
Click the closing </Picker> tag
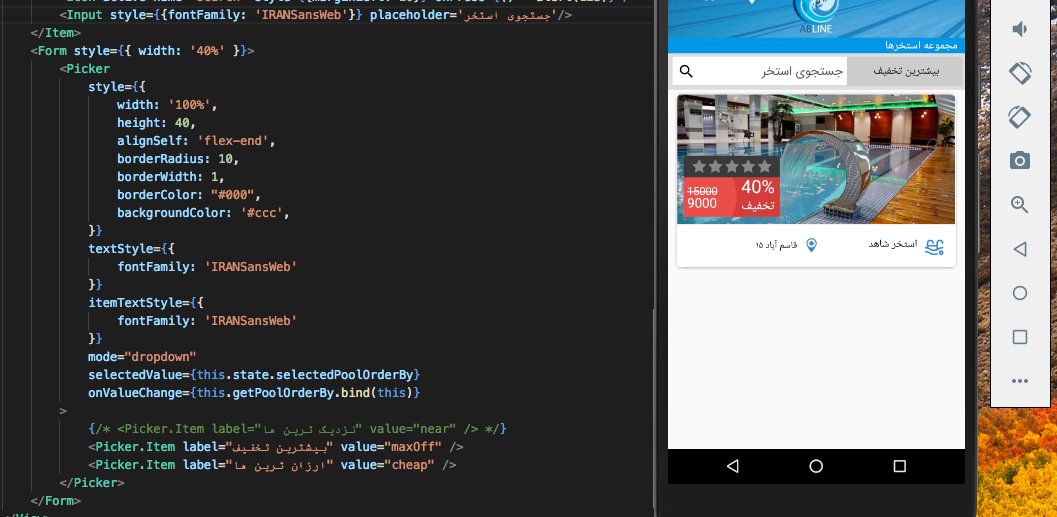click(x=92, y=483)
